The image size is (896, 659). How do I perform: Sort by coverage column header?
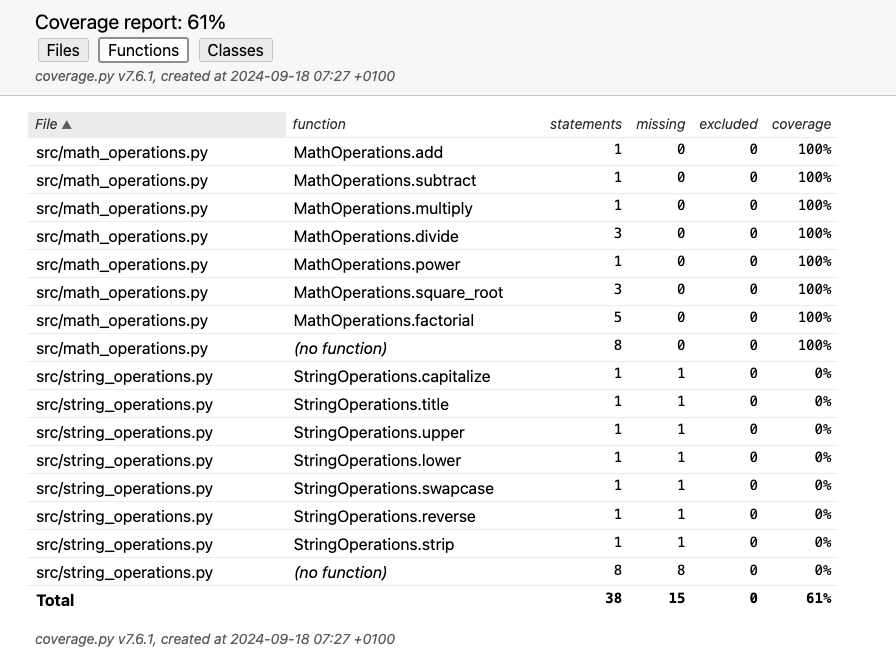pos(801,124)
